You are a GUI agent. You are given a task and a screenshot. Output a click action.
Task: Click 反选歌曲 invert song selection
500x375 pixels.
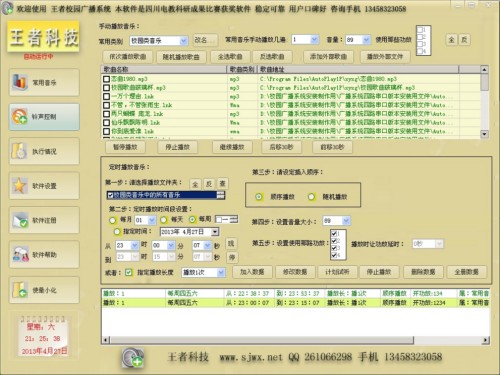[272, 57]
